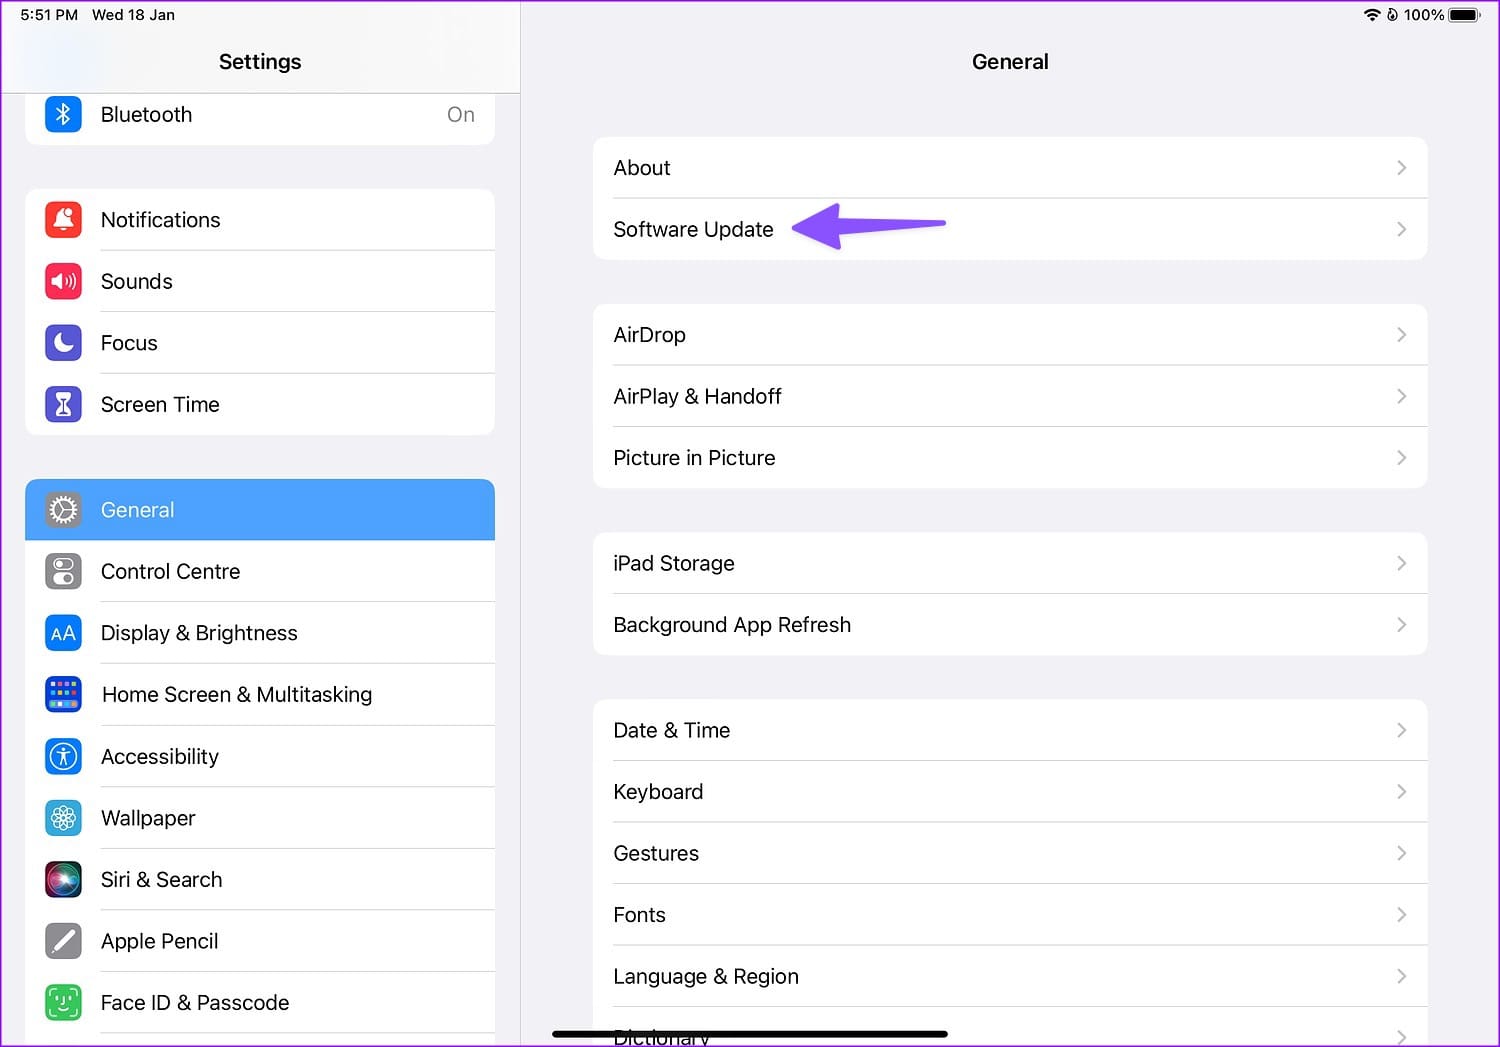Tap the 100% battery percentage
1500x1047 pixels.
point(1424,15)
